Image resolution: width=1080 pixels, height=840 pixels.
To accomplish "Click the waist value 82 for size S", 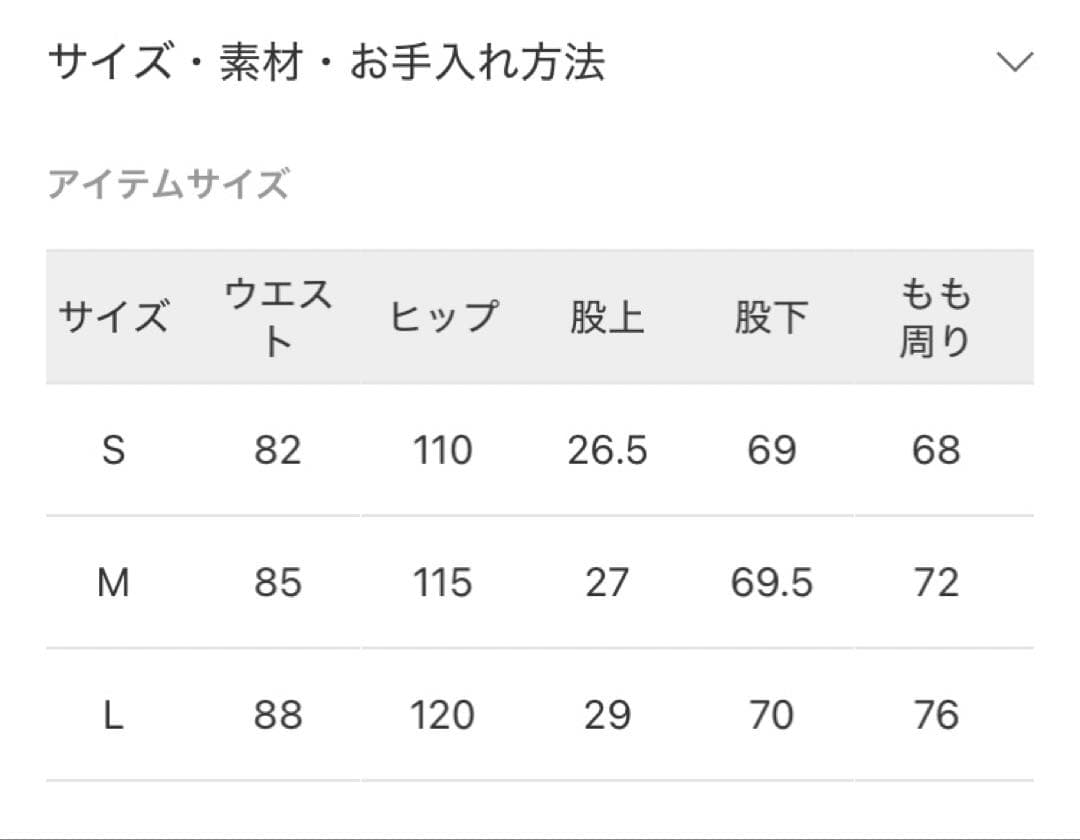I will pyautogui.click(x=277, y=450).
